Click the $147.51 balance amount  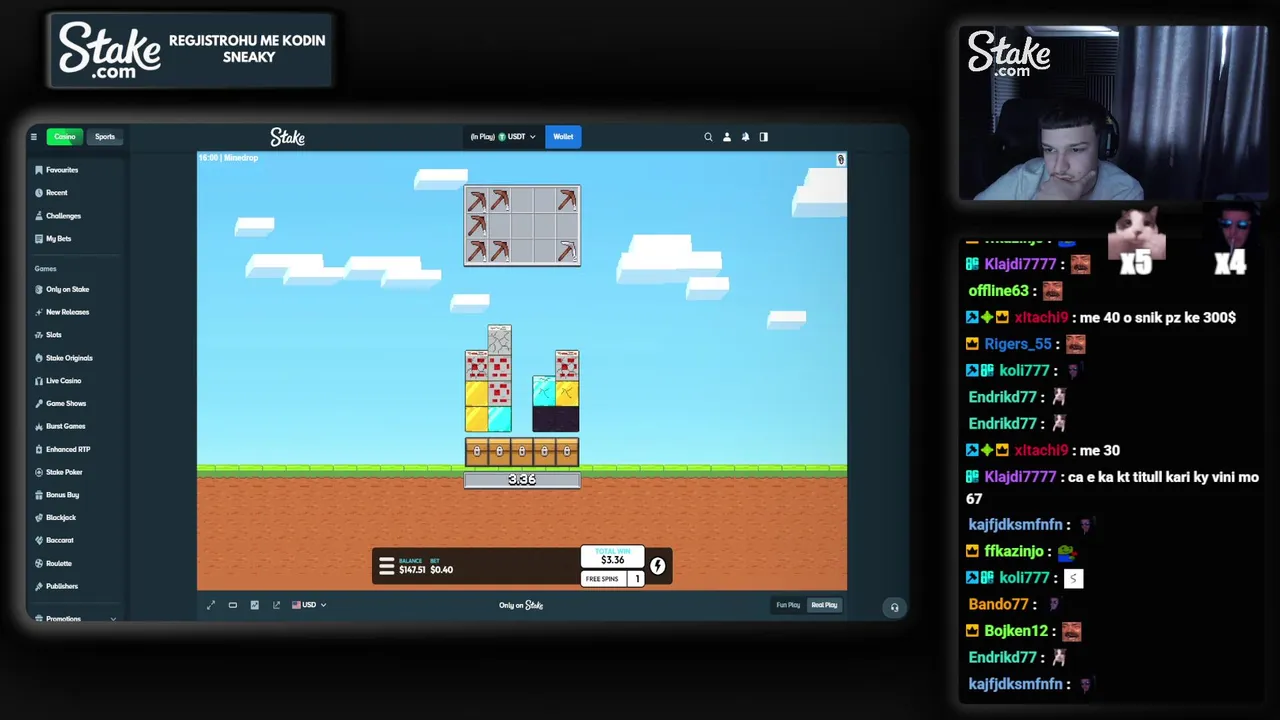coord(412,570)
